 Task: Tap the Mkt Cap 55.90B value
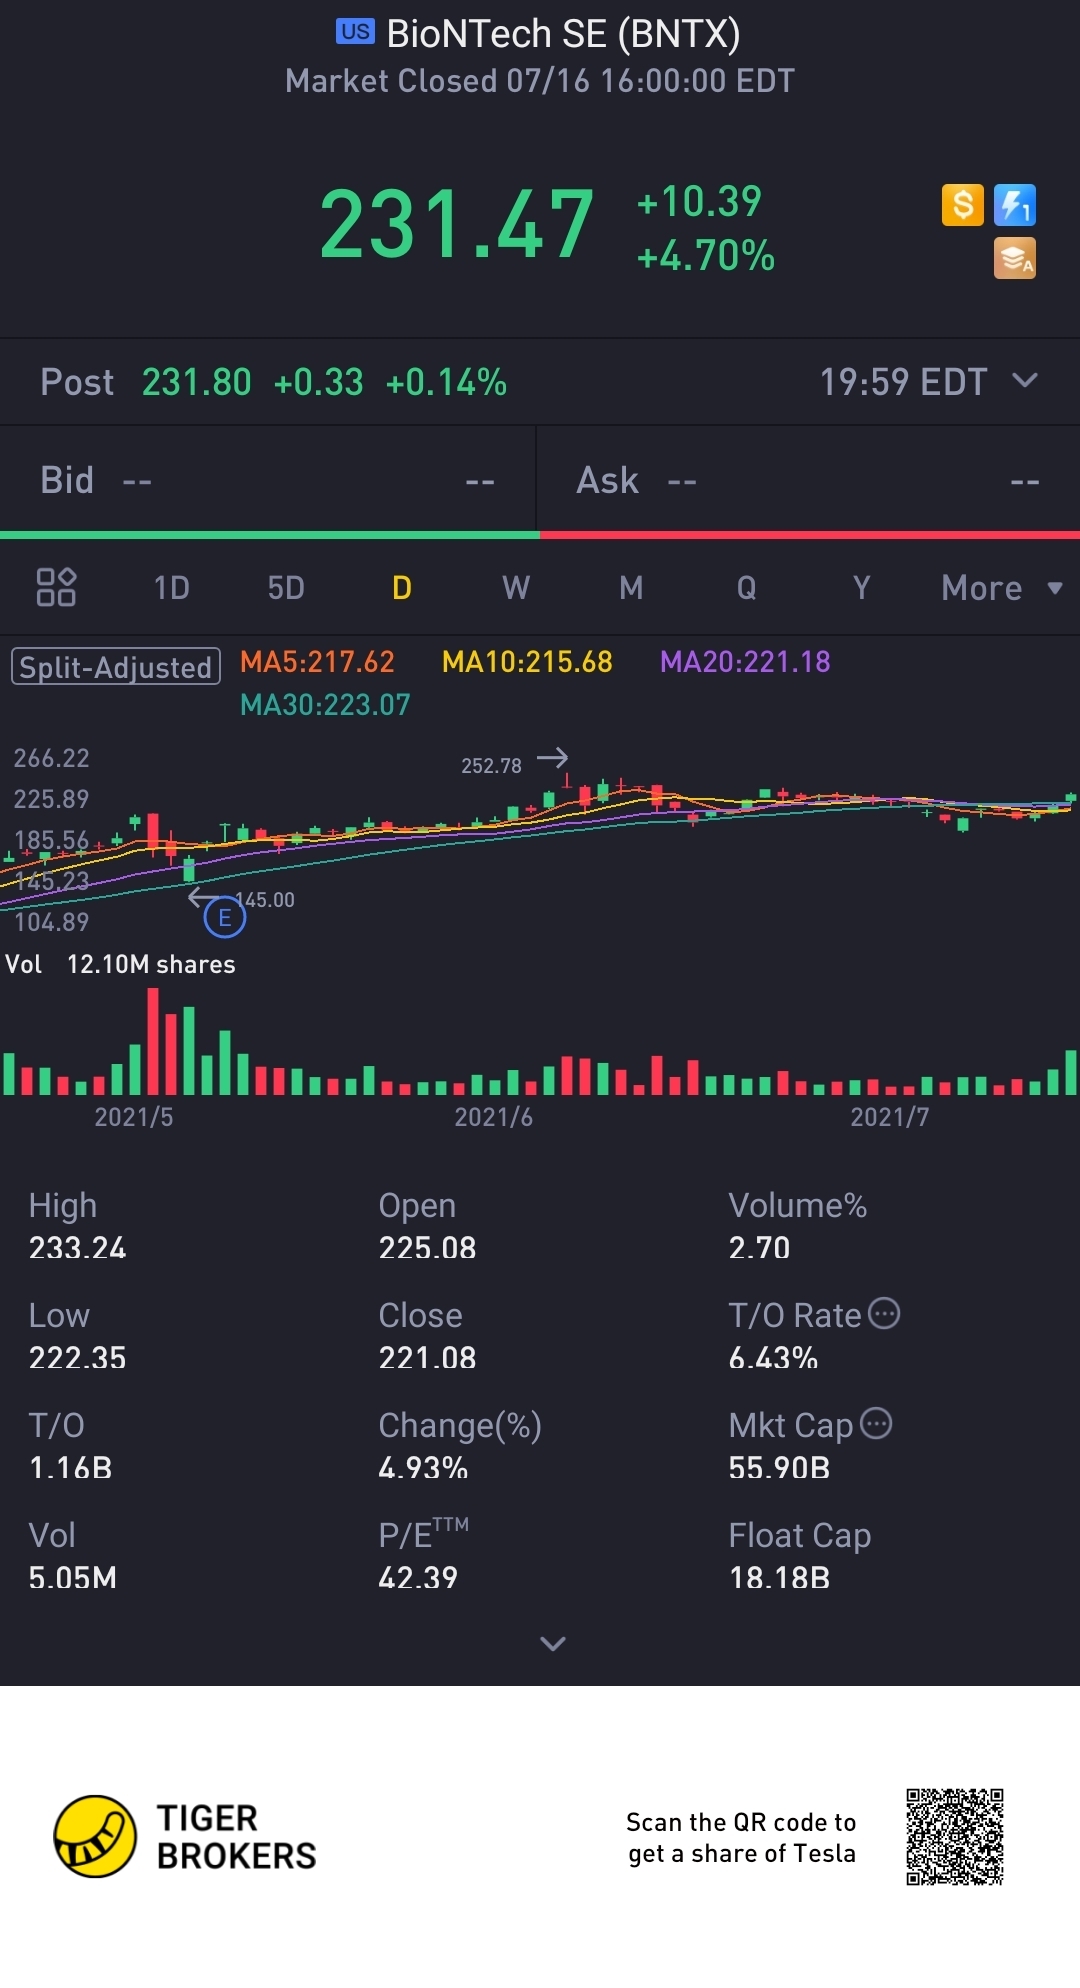click(779, 1467)
